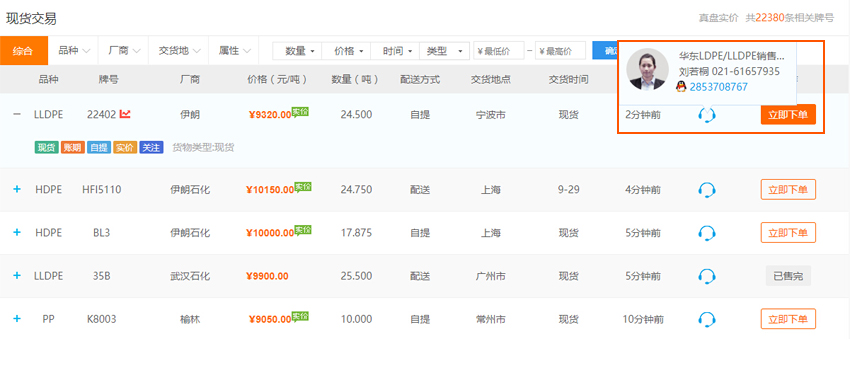
Task: Open the 属性 filter dropdown
Action: point(234,50)
